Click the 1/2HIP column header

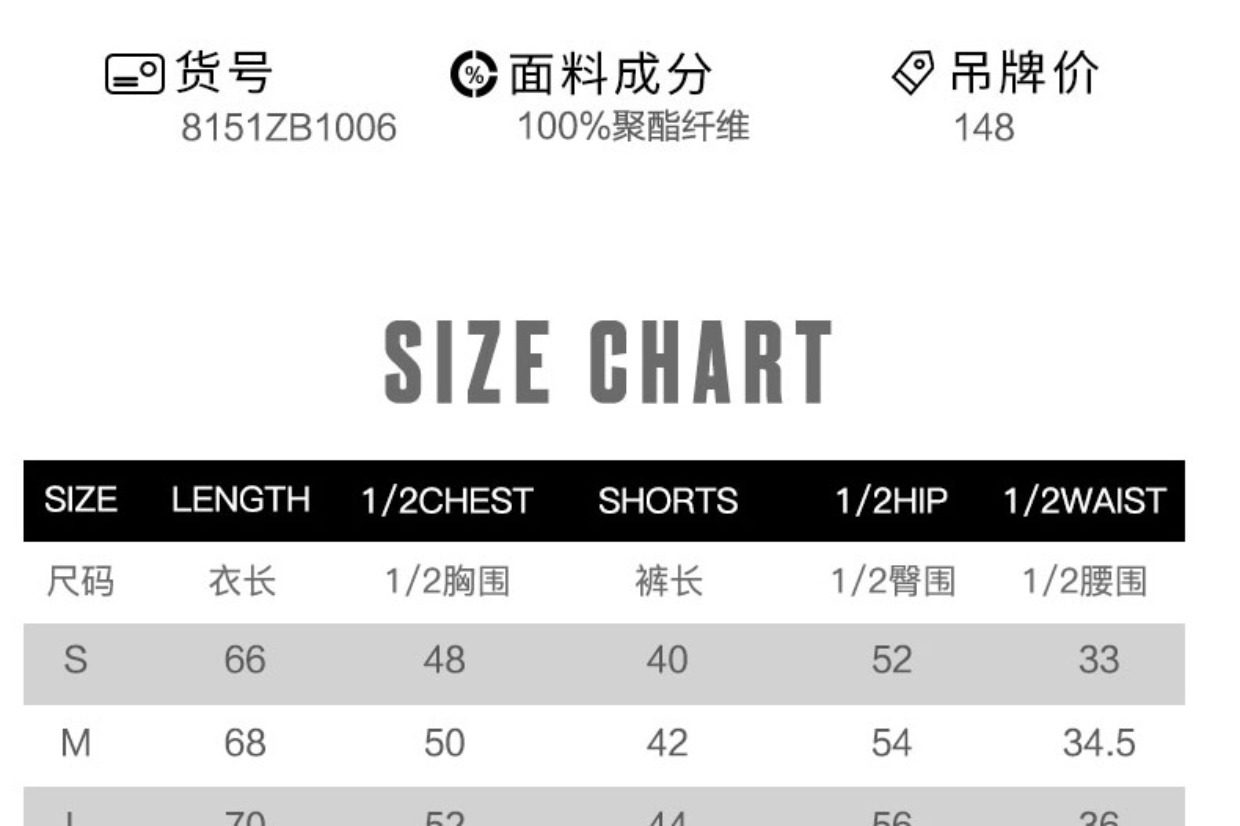(x=891, y=500)
